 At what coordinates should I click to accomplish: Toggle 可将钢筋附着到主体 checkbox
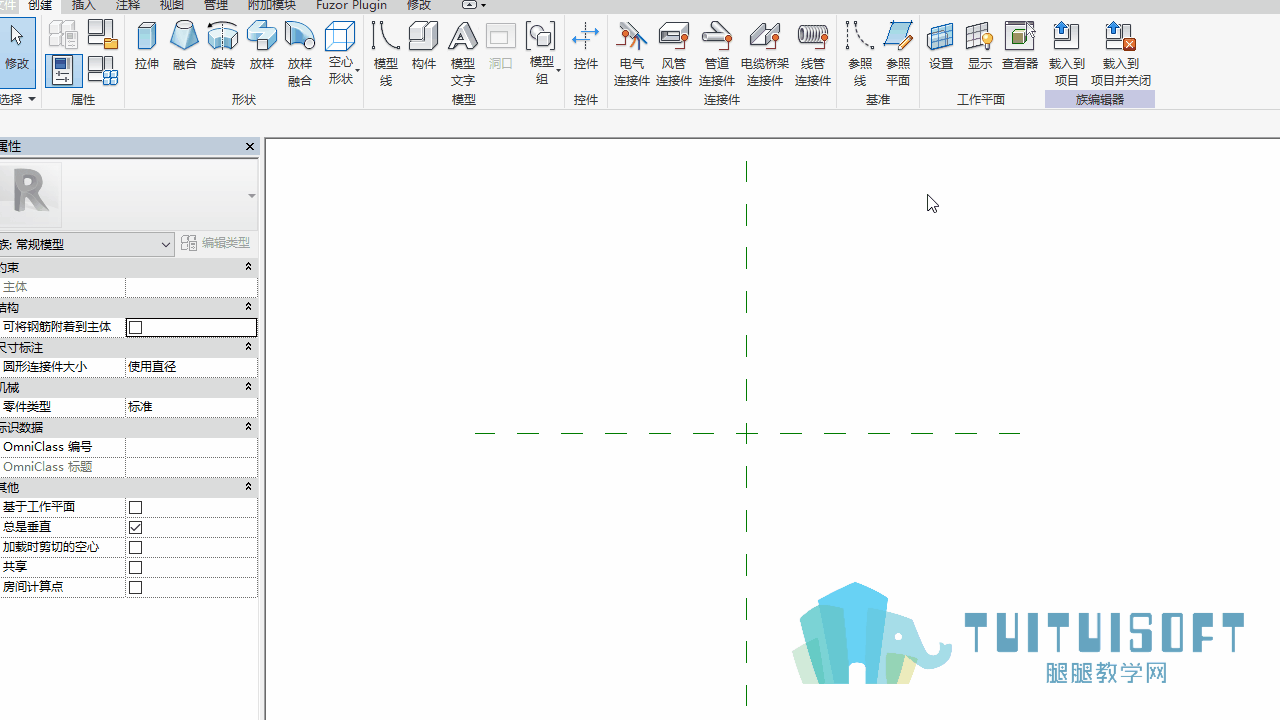[136, 327]
